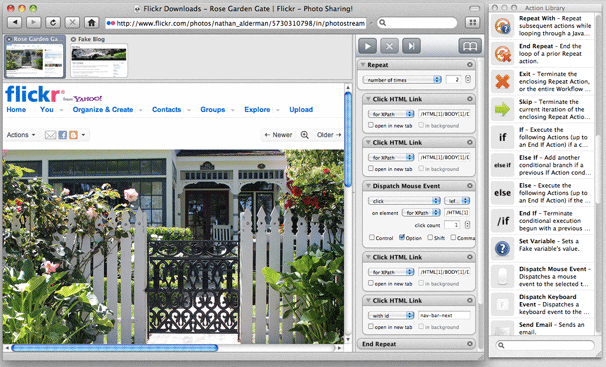606x367 pixels.
Task: Run the workflow with the play button
Action: click(368, 46)
